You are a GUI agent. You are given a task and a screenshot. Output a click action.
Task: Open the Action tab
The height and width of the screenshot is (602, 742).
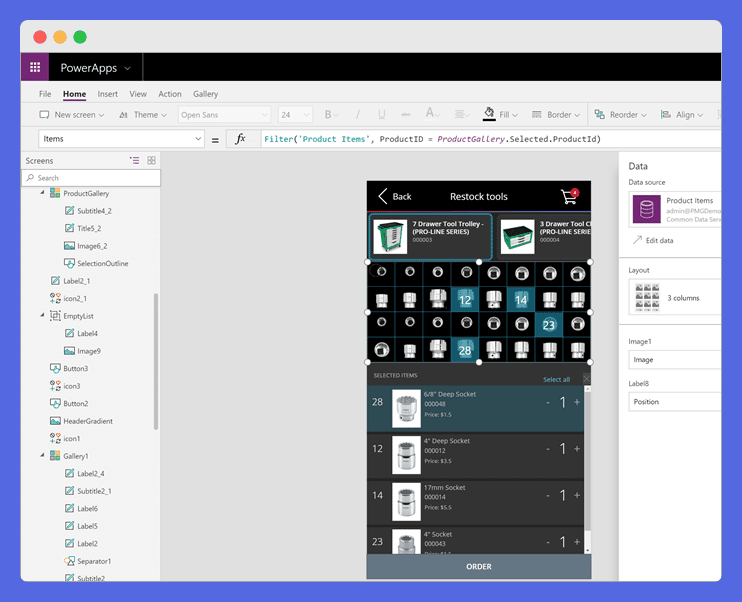coord(169,94)
